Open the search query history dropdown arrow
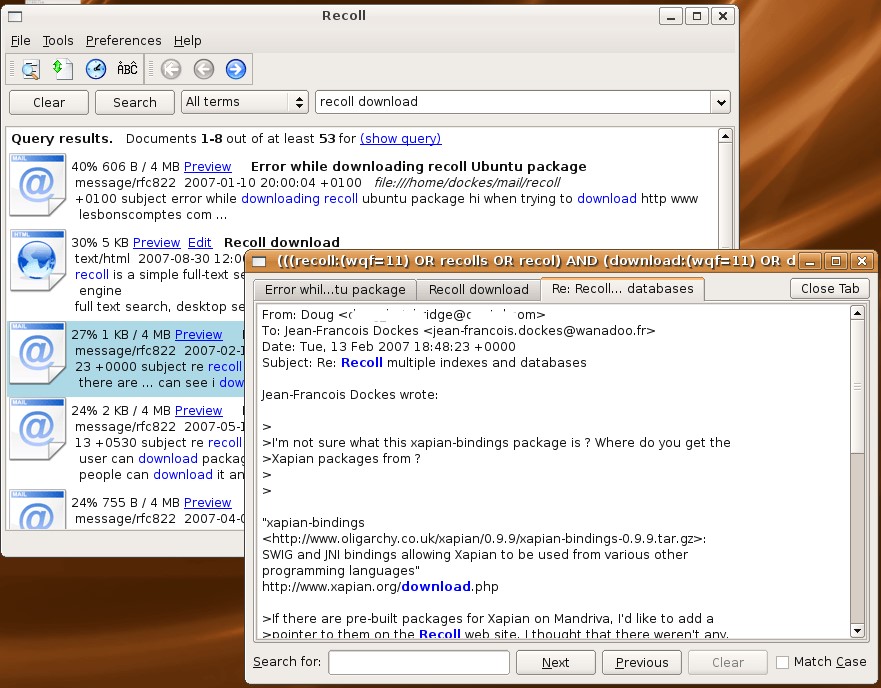Image resolution: width=881 pixels, height=688 pixels. click(720, 102)
